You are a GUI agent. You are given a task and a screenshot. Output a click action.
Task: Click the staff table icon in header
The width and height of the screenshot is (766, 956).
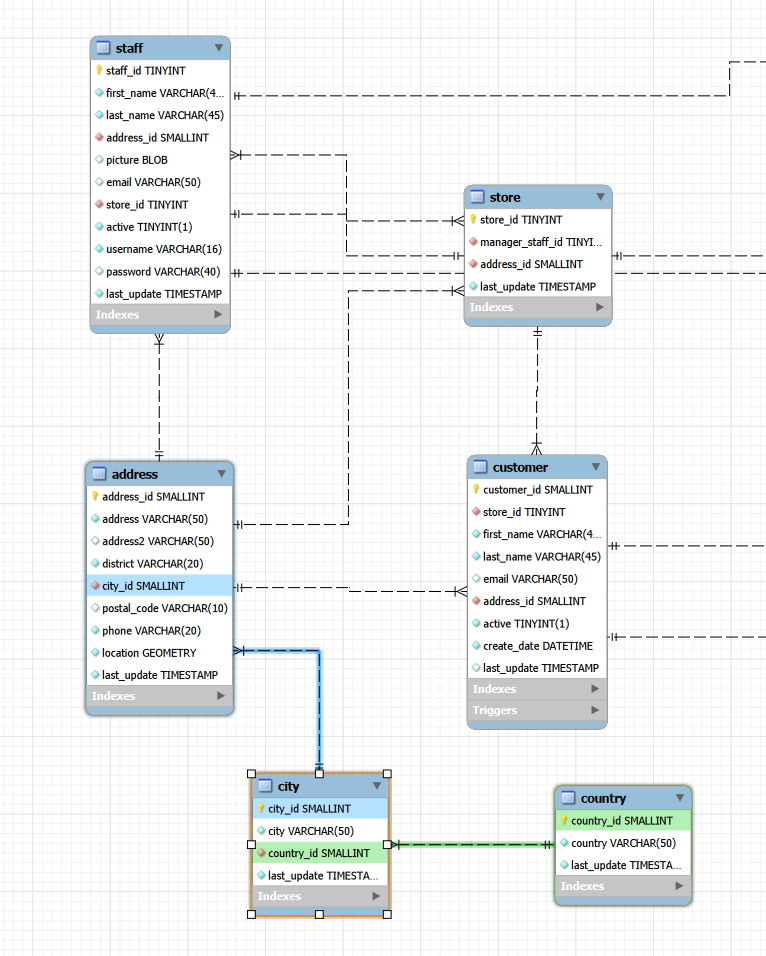[x=103, y=48]
